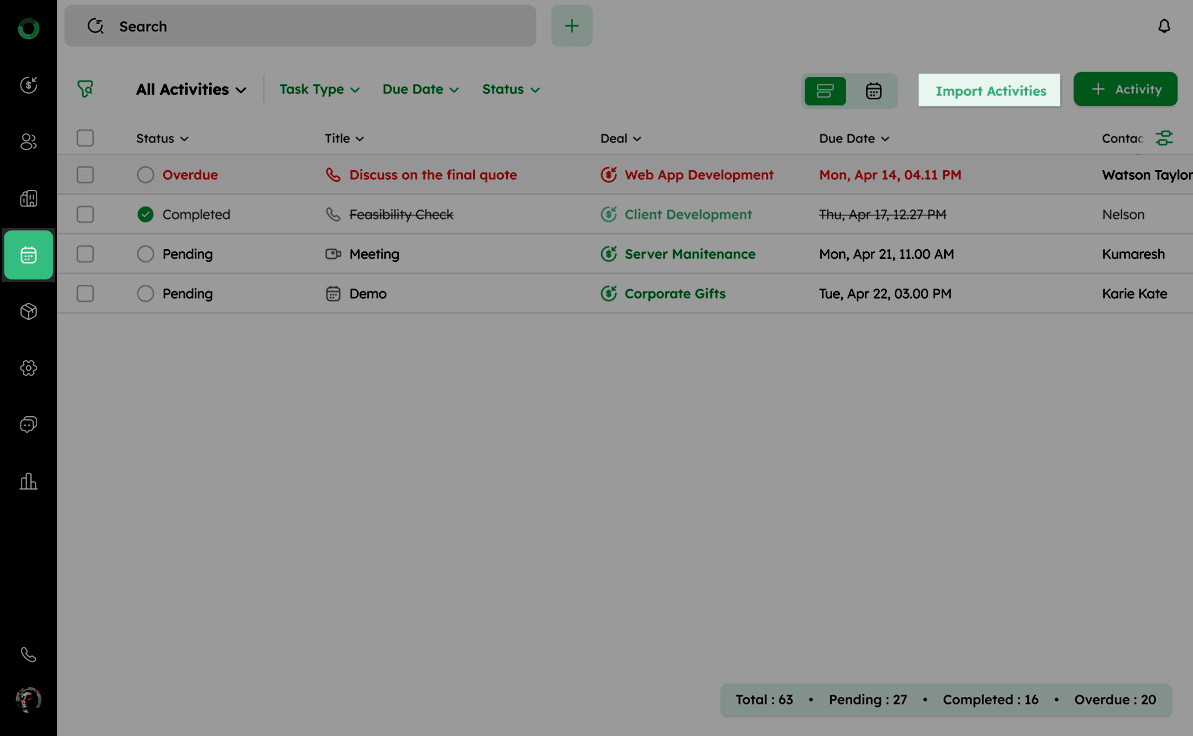Click the Import Activities button
1193x736 pixels.
pyautogui.click(x=990, y=91)
